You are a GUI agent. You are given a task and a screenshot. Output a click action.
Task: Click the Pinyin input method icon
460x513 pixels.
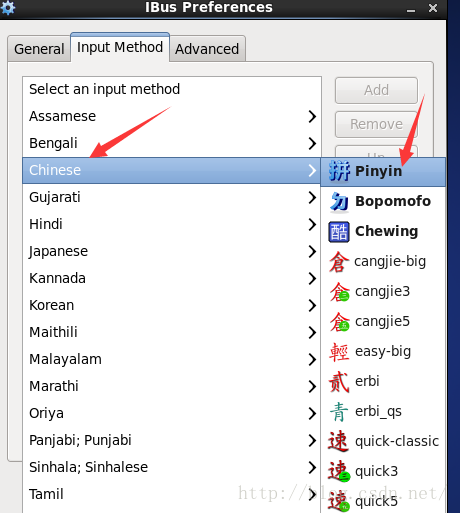pos(339,171)
